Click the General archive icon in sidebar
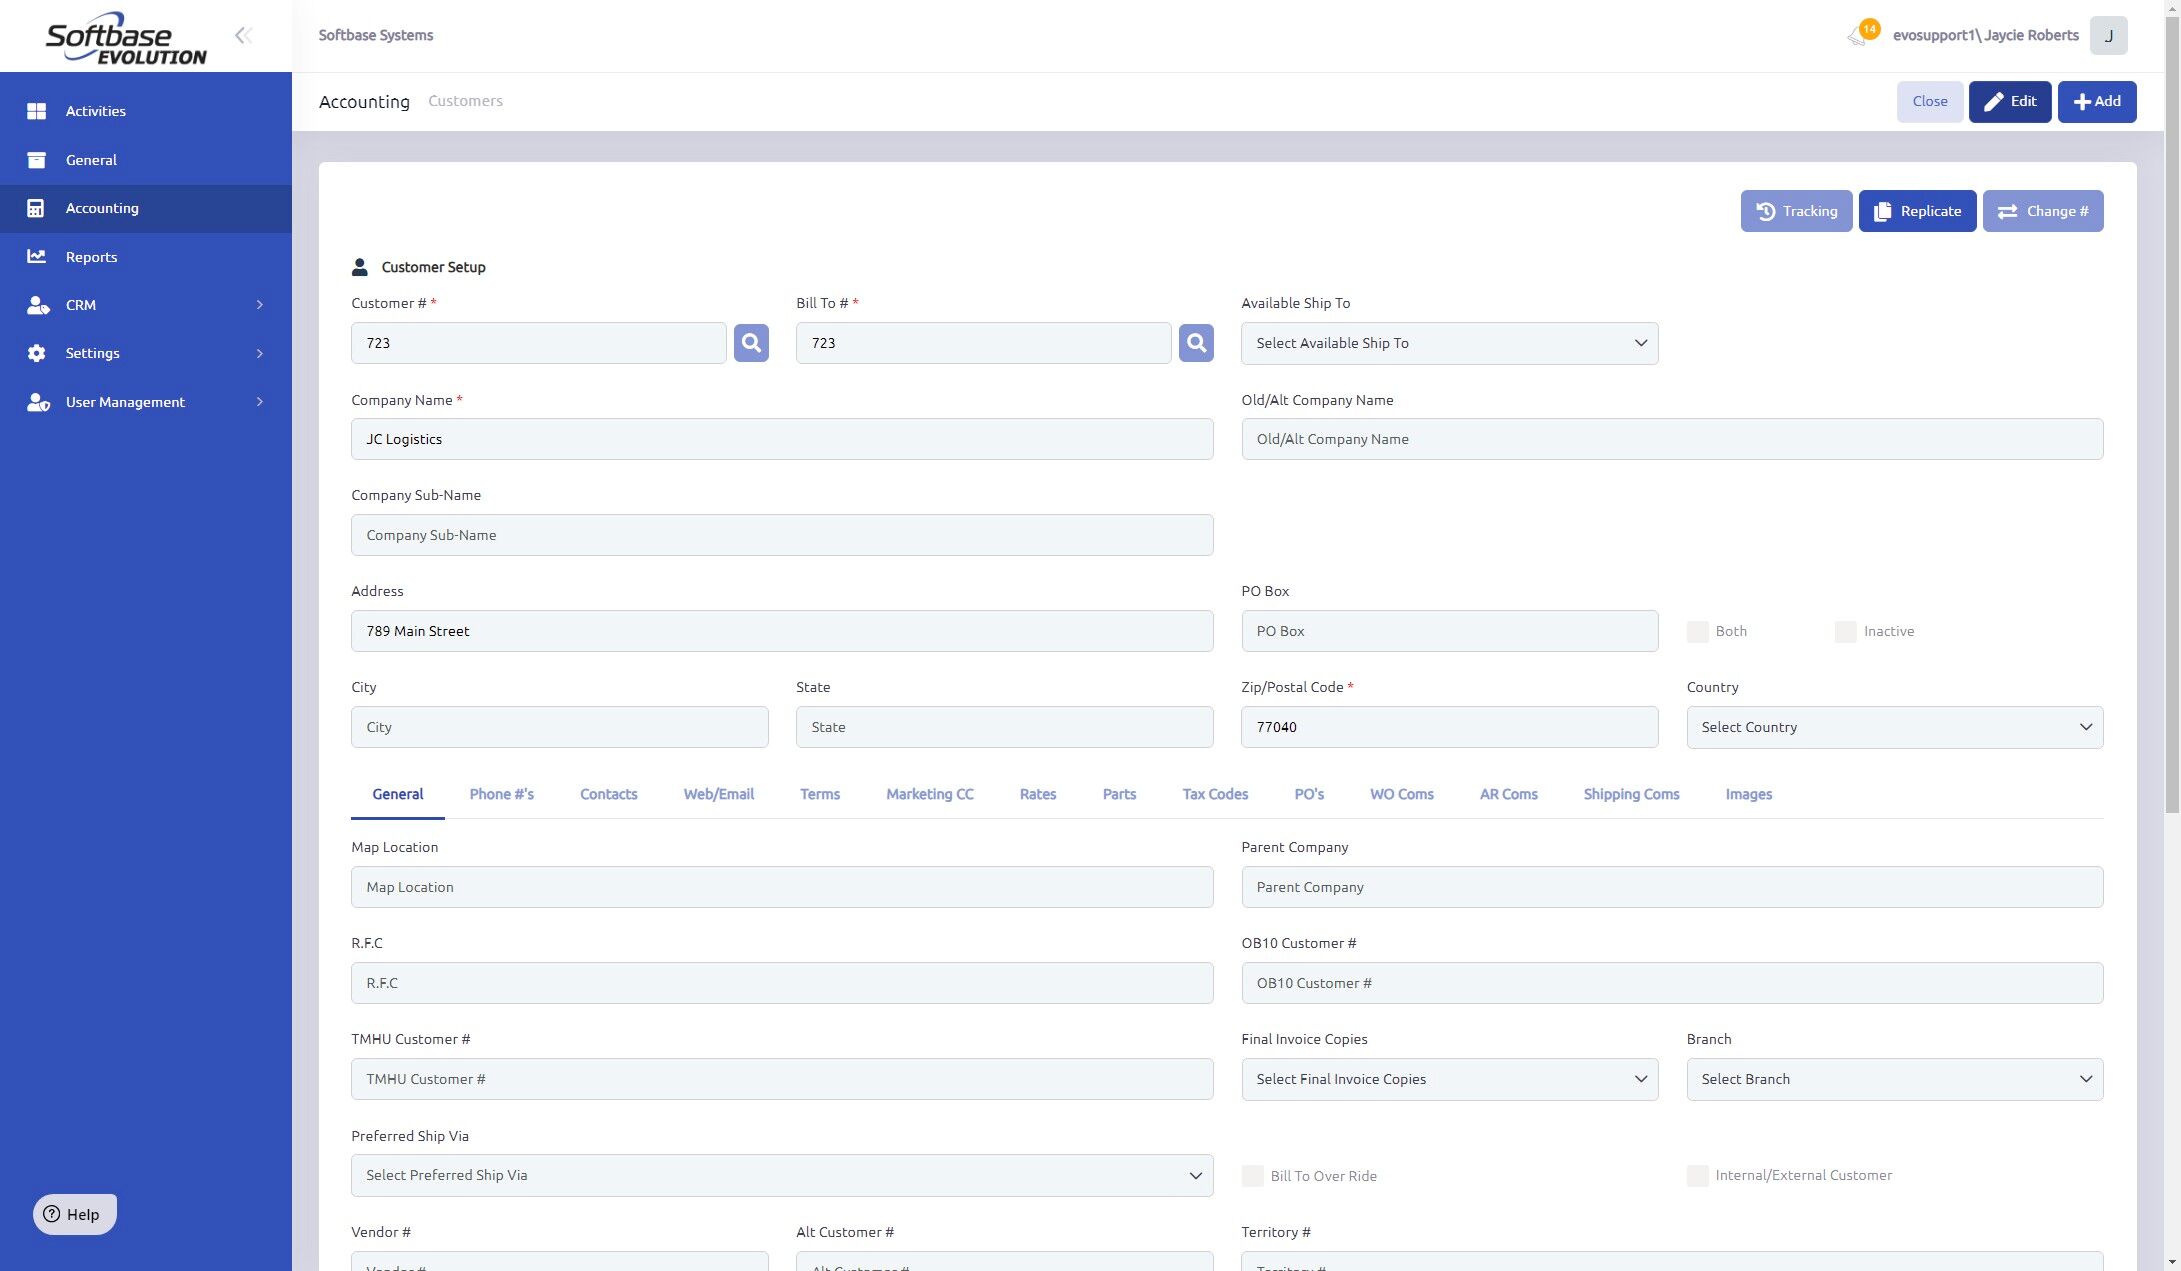2181x1271 pixels. (x=37, y=160)
